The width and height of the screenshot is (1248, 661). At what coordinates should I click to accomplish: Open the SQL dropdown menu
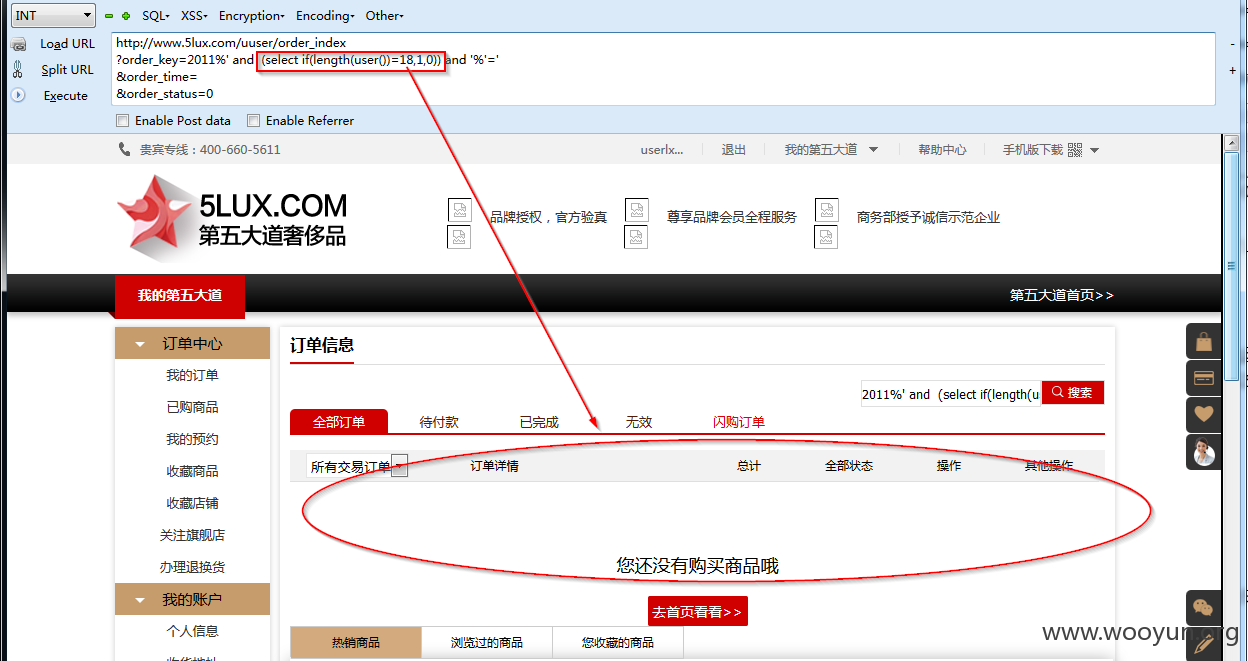156,16
